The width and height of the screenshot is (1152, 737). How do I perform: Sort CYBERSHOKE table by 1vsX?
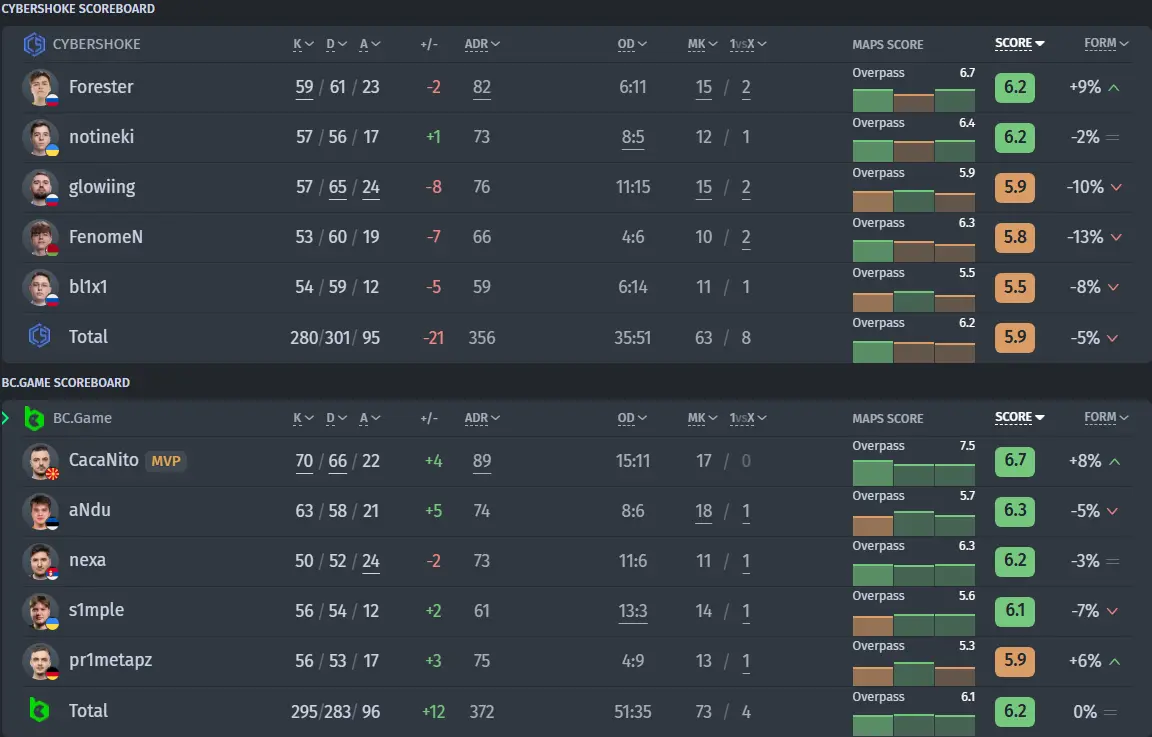[x=748, y=44]
